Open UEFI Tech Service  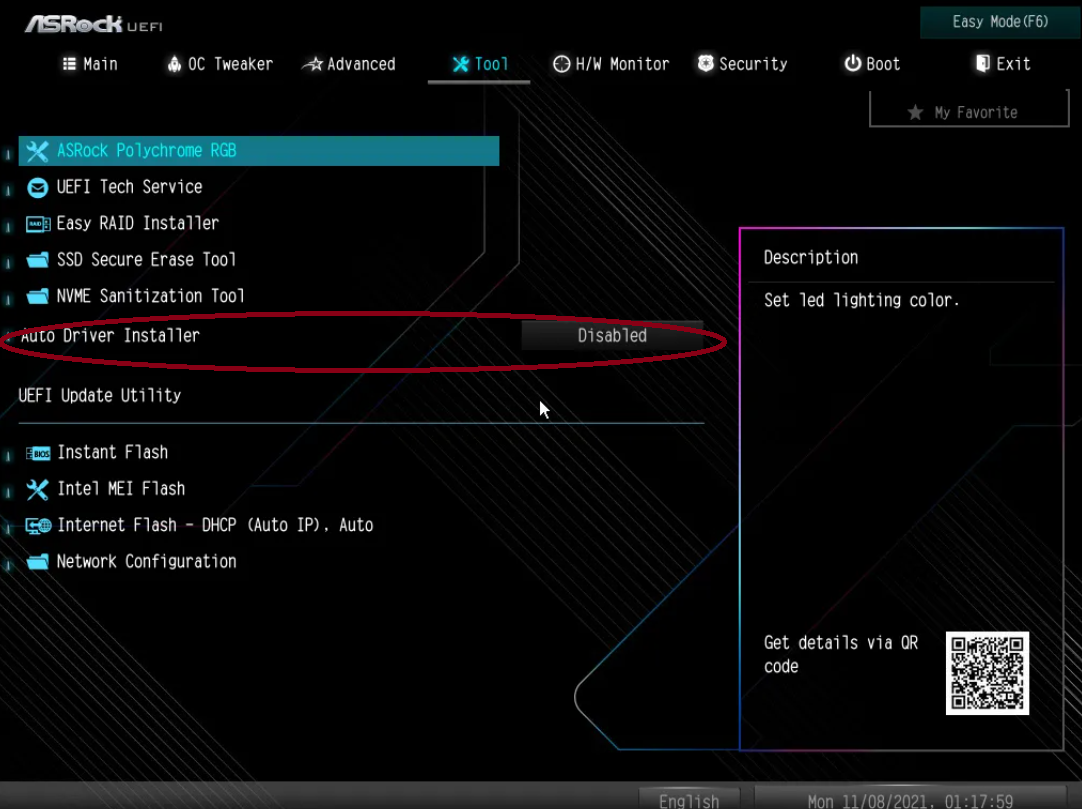(x=129, y=187)
